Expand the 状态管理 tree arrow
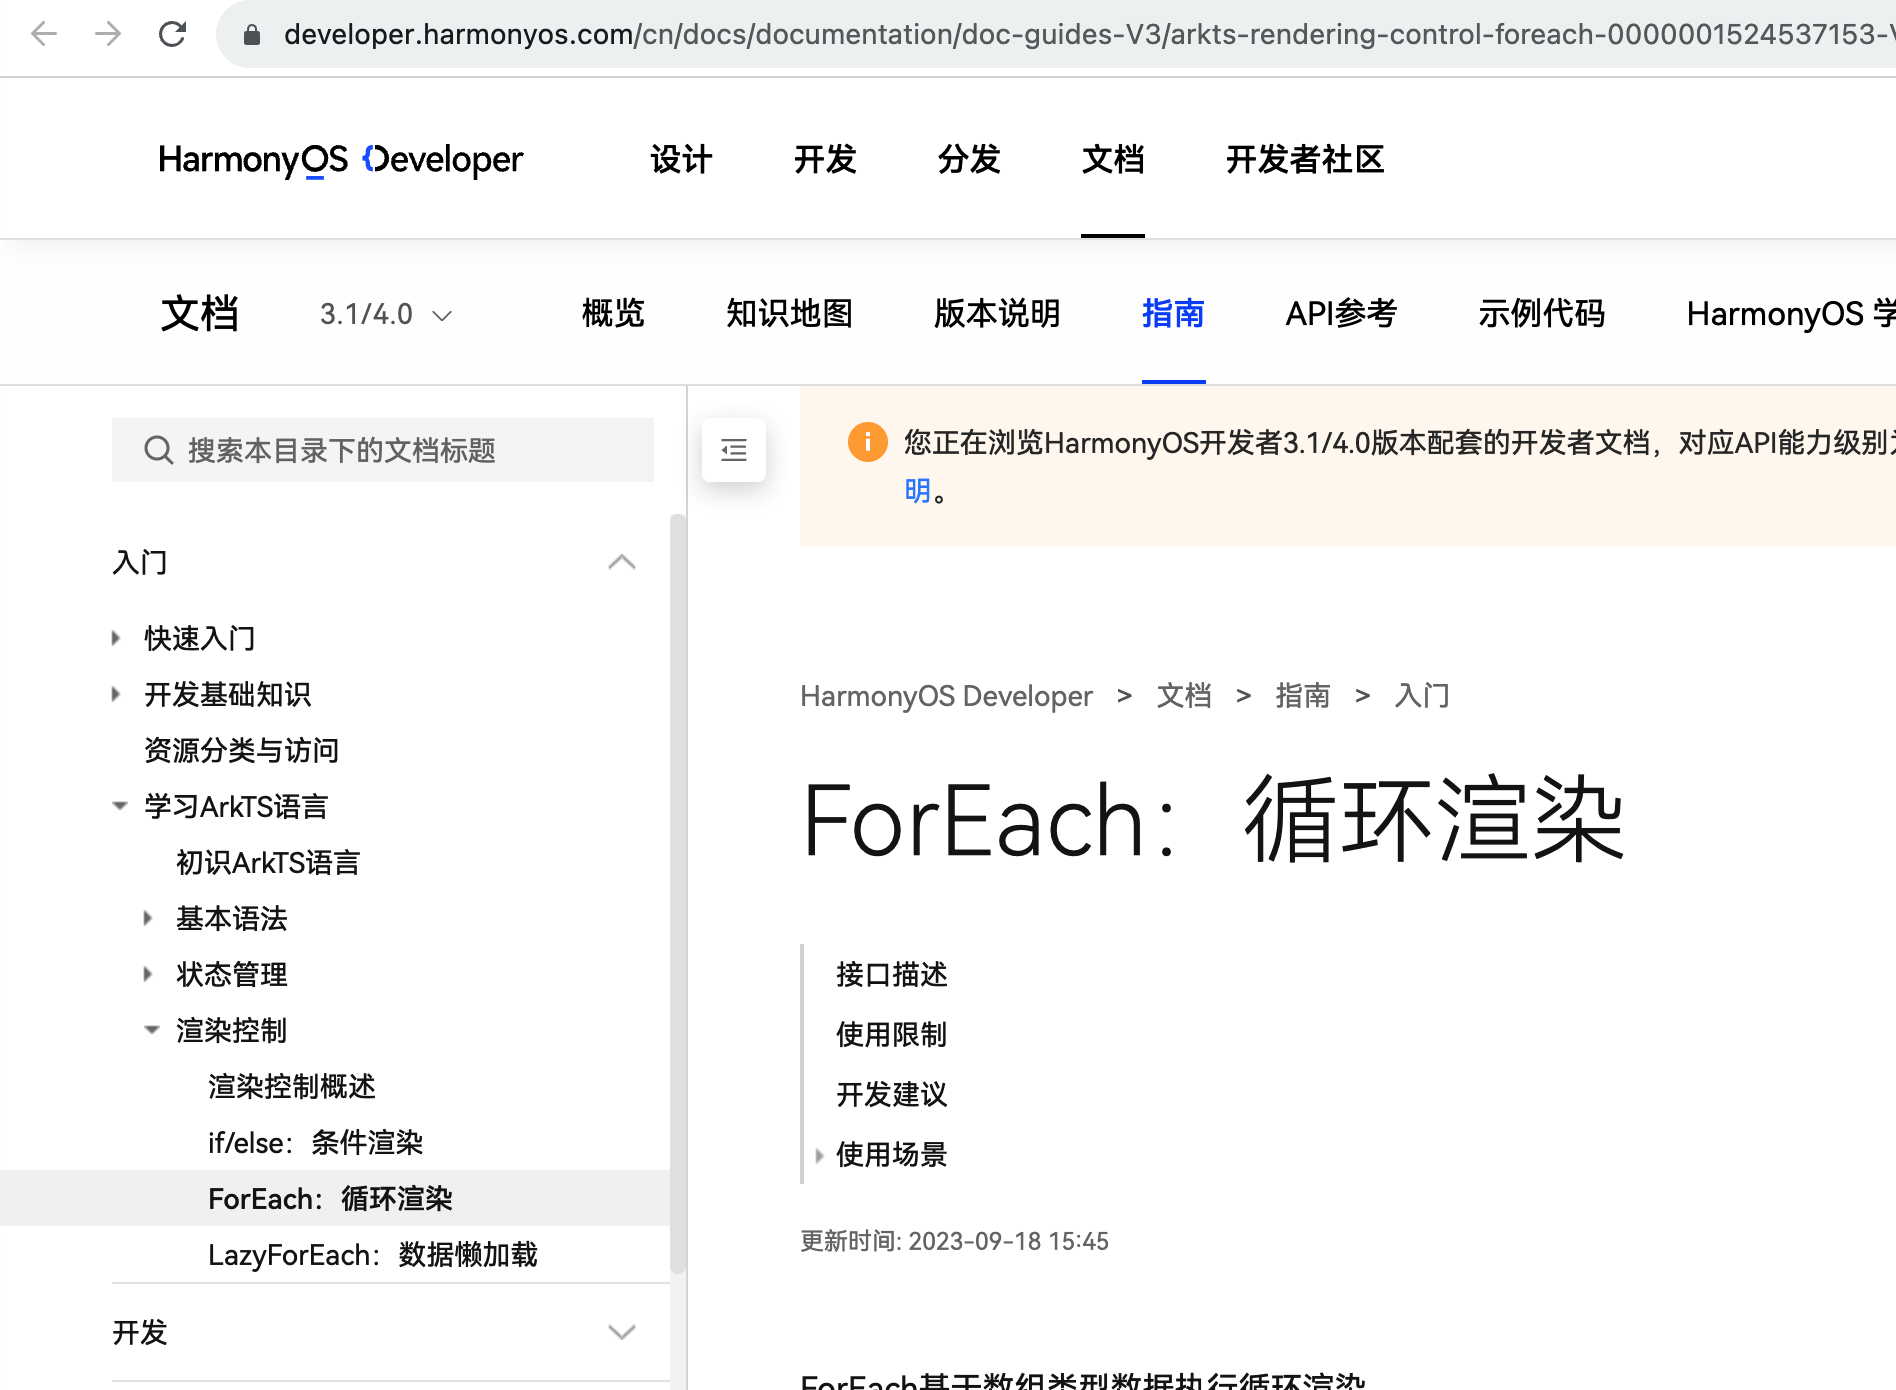 click(x=149, y=974)
